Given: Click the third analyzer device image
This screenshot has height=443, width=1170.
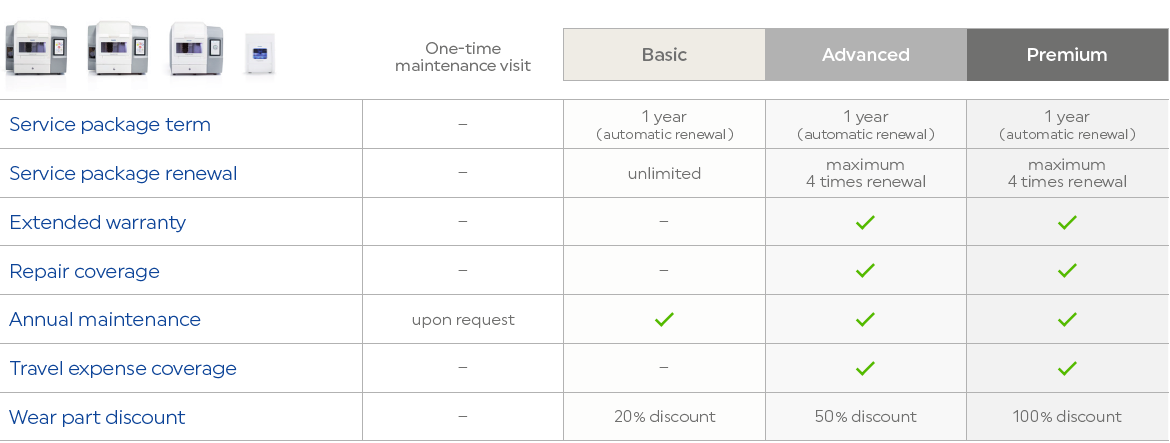Looking at the screenshot, I should (x=195, y=48).
